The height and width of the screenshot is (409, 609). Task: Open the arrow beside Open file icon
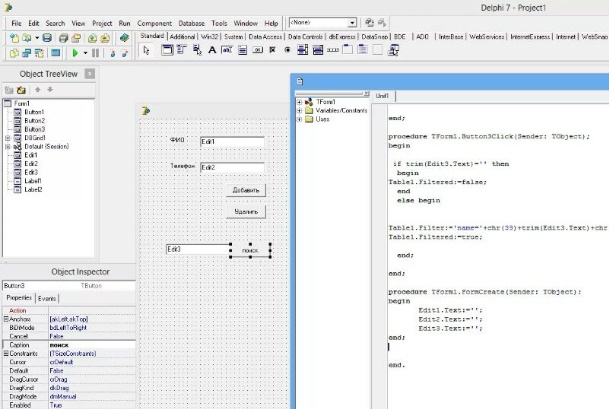click(37, 38)
